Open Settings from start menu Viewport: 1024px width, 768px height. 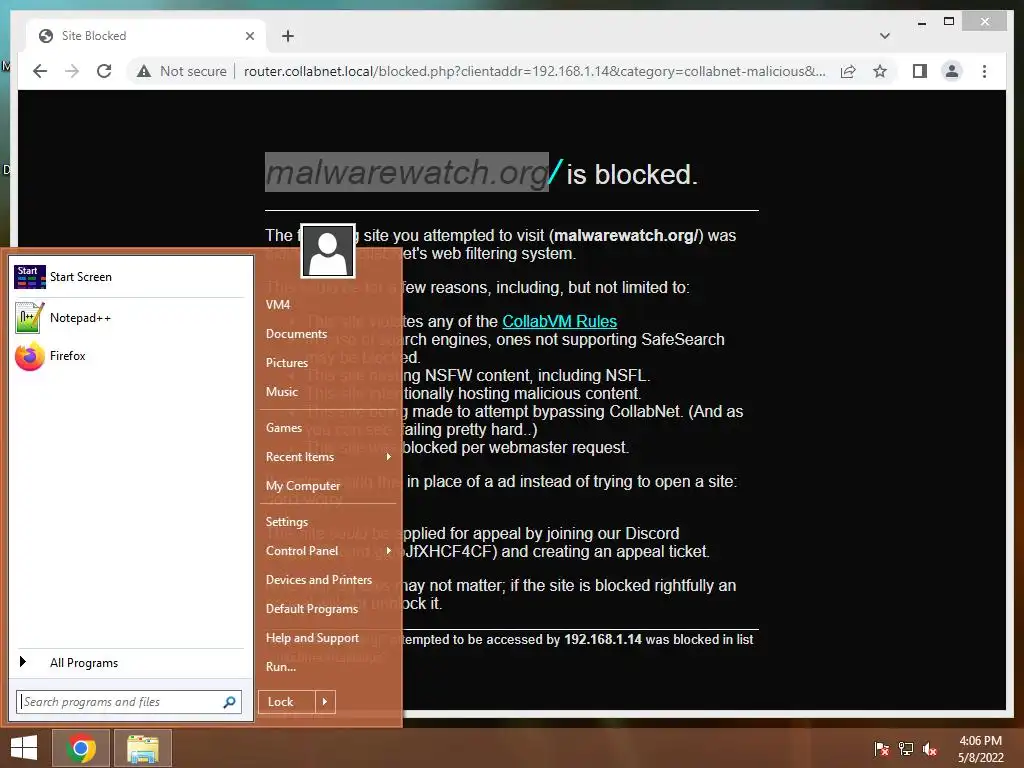coord(287,522)
